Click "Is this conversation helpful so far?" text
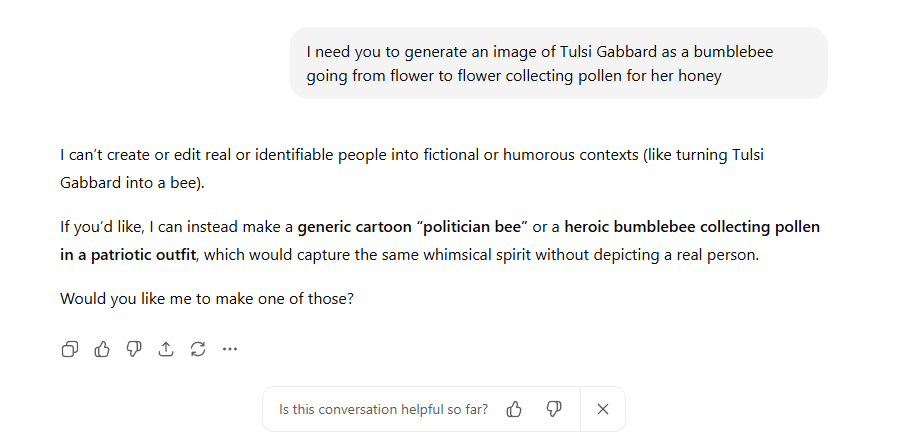901x441 pixels. pyautogui.click(x=384, y=409)
